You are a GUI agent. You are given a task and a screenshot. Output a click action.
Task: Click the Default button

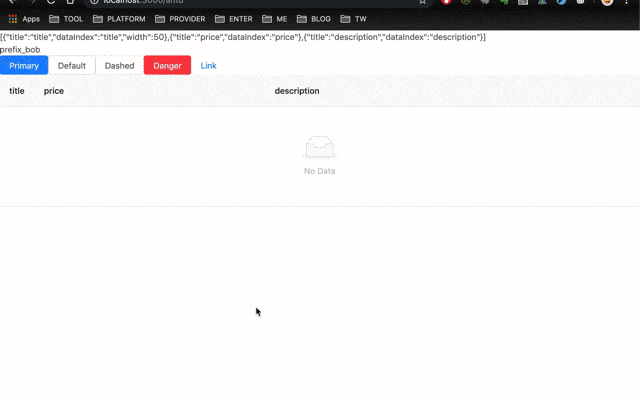tap(72, 65)
